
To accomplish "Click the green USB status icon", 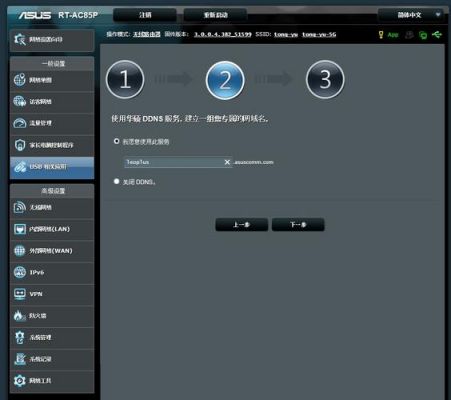I will pyautogui.click(x=437, y=34).
